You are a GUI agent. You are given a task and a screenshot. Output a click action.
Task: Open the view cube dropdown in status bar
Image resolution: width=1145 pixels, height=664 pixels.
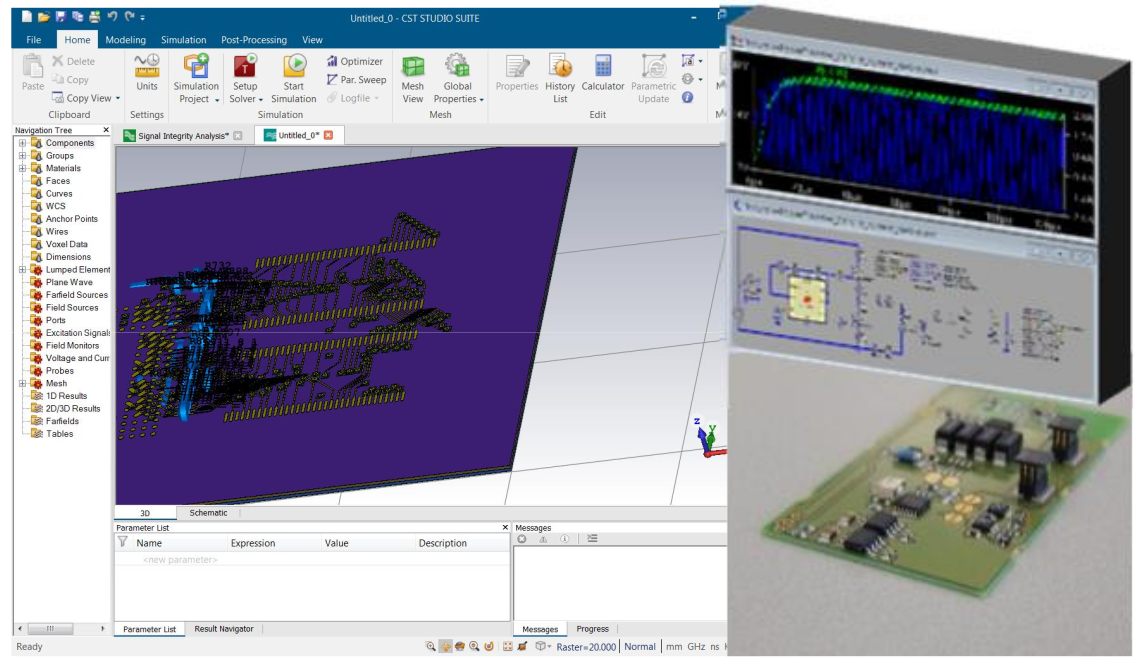click(549, 646)
